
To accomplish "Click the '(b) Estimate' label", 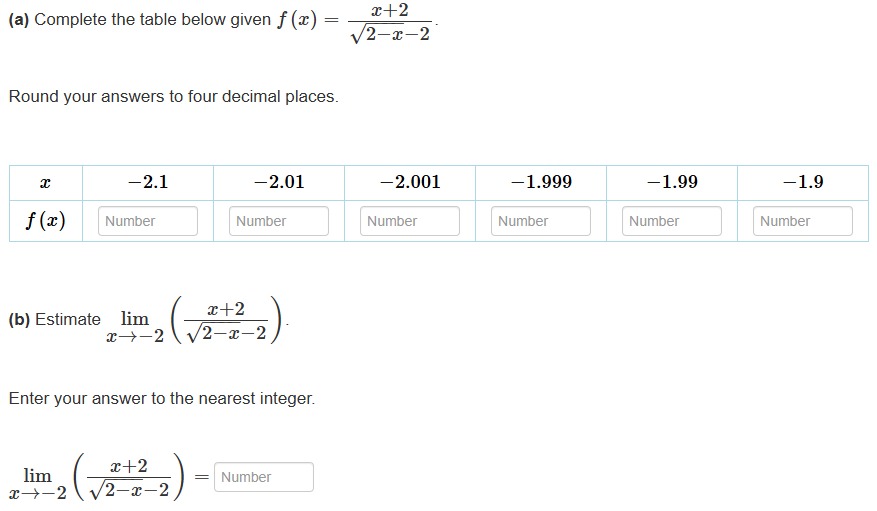I will [x=55, y=319].
